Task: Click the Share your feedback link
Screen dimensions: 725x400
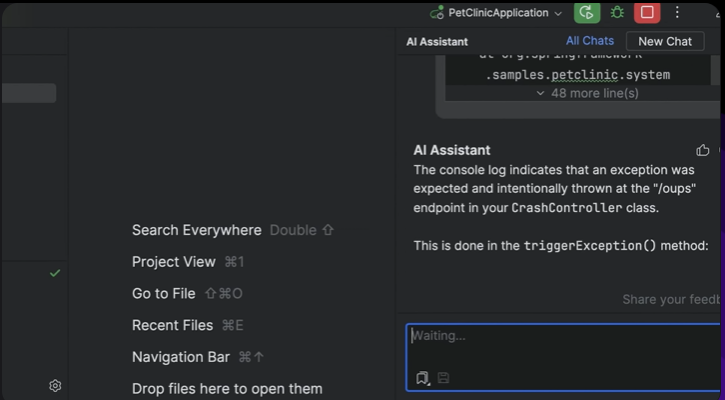Action: (673, 300)
